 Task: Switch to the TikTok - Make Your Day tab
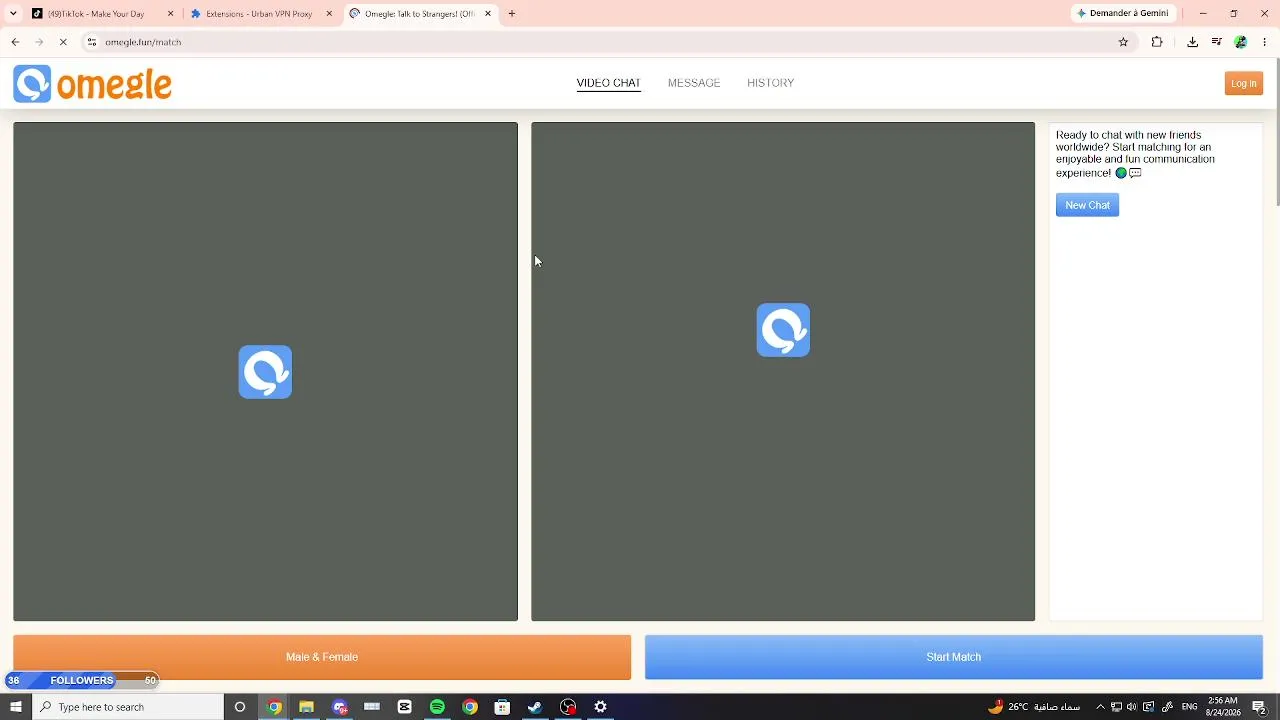pyautogui.click(x=103, y=14)
